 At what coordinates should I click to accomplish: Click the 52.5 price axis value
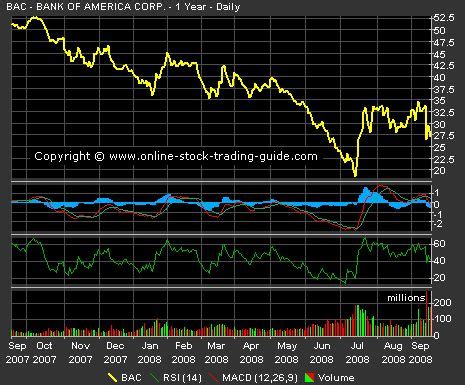(x=444, y=18)
